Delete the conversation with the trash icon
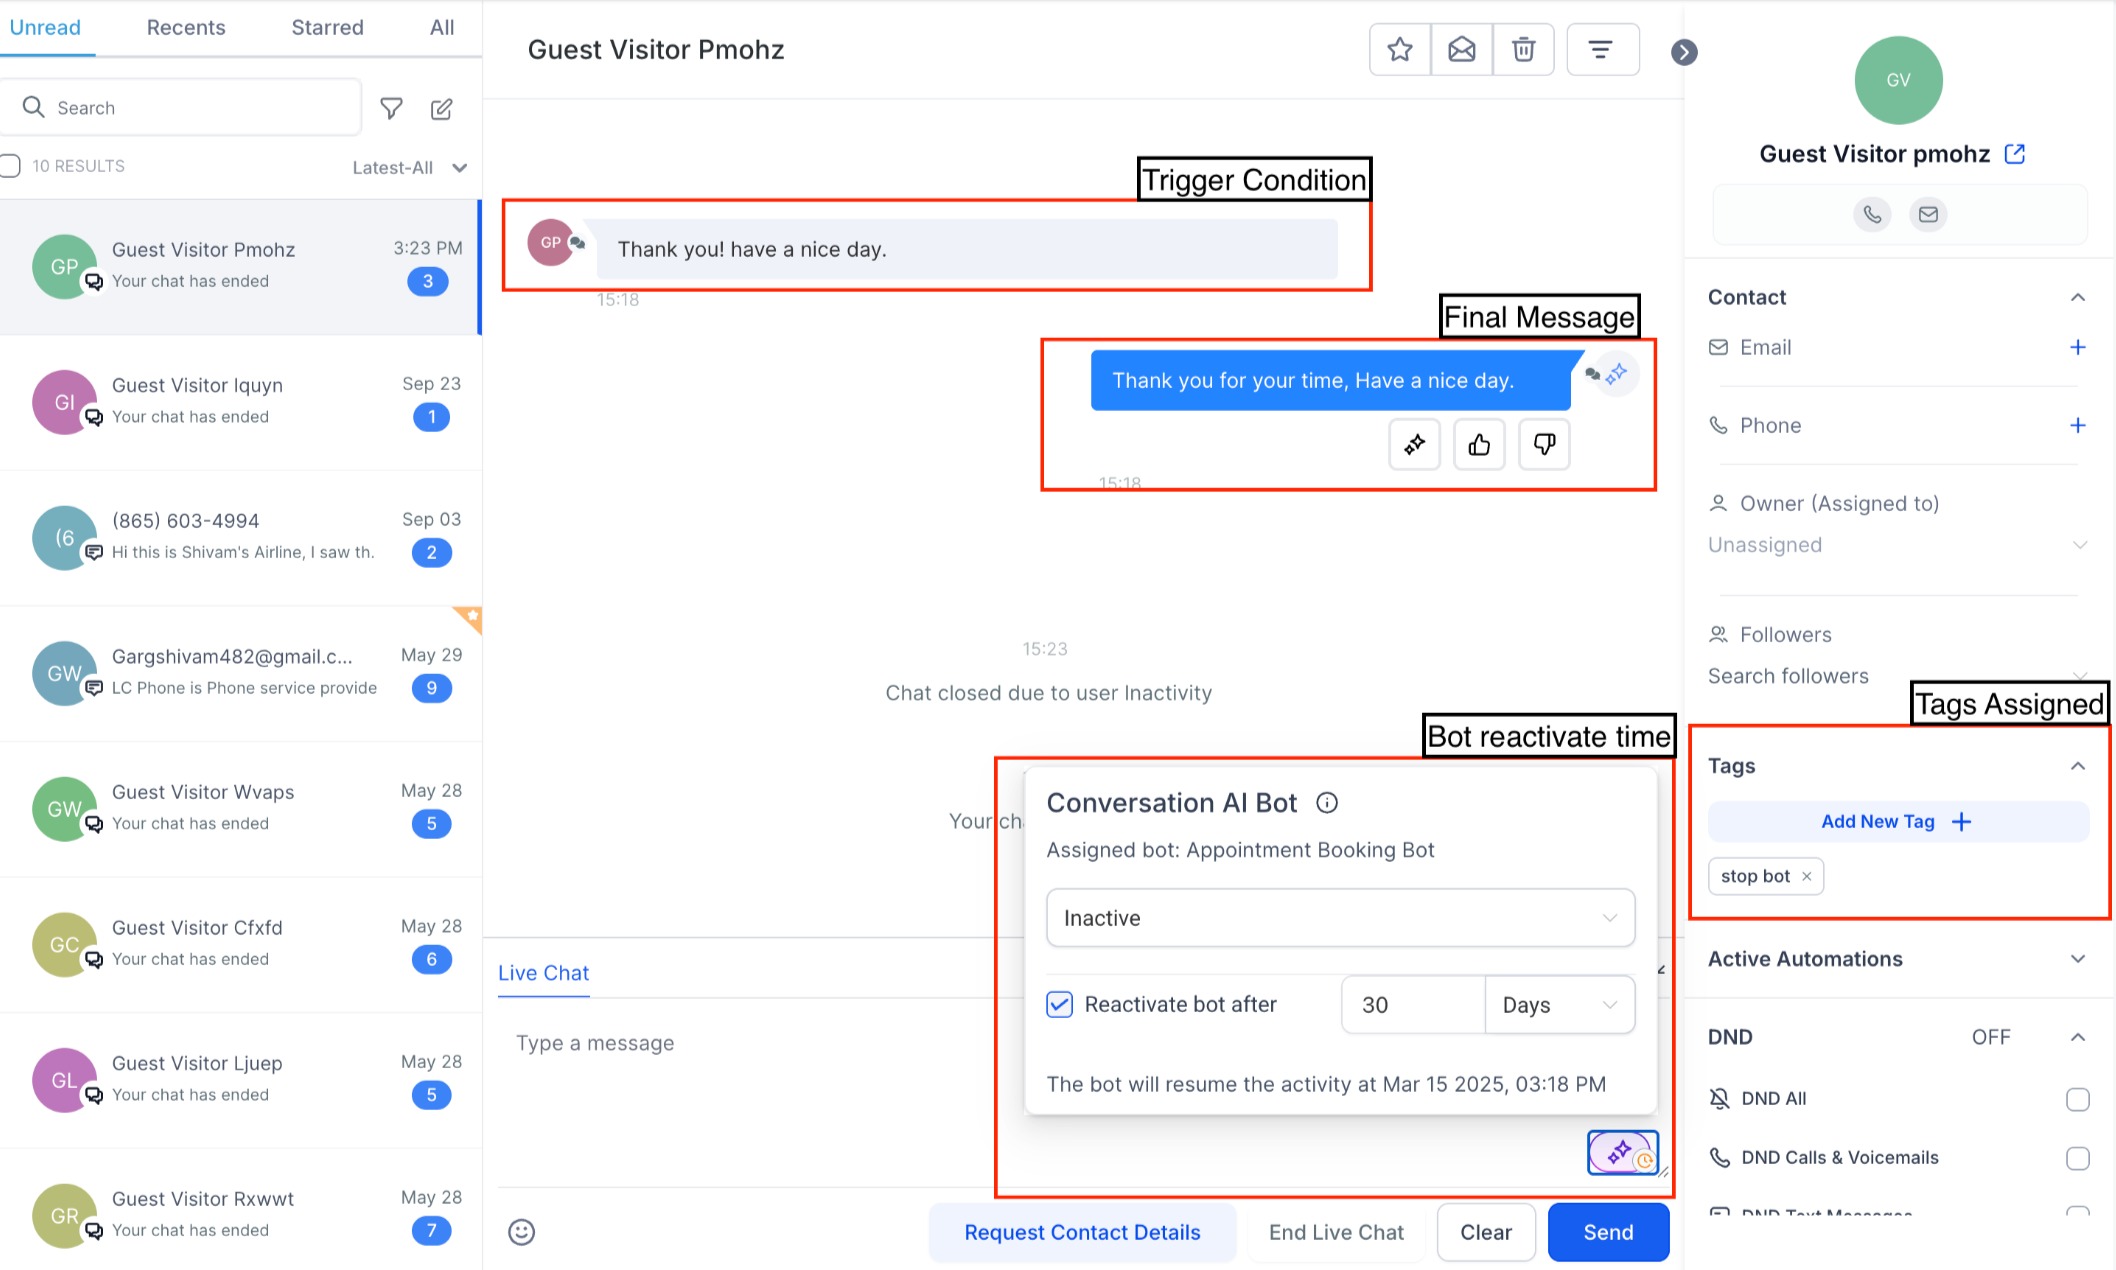This screenshot has width=2116, height=1270. pos(1523,50)
